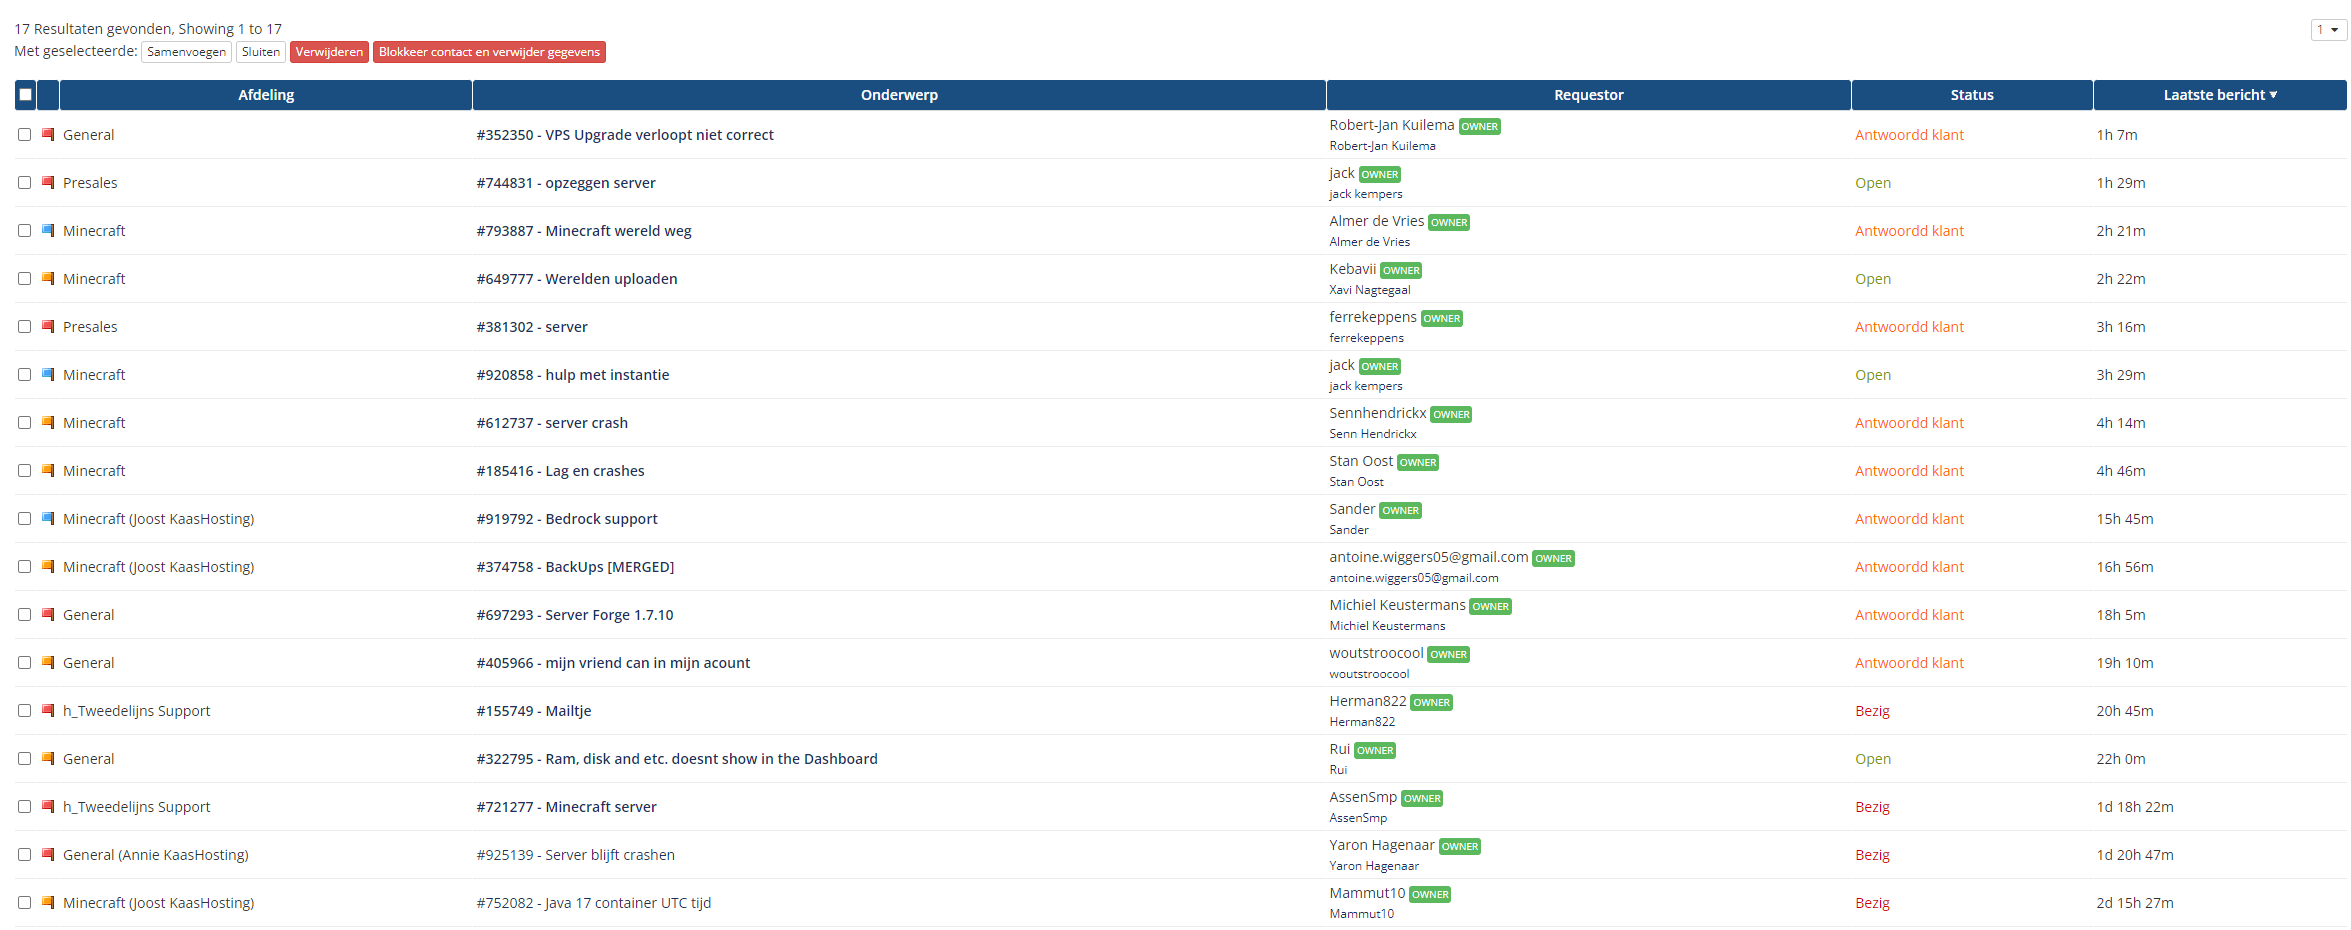Click the red priority flag on ticket #352350
The height and width of the screenshot is (930, 2351).
tap(47, 134)
